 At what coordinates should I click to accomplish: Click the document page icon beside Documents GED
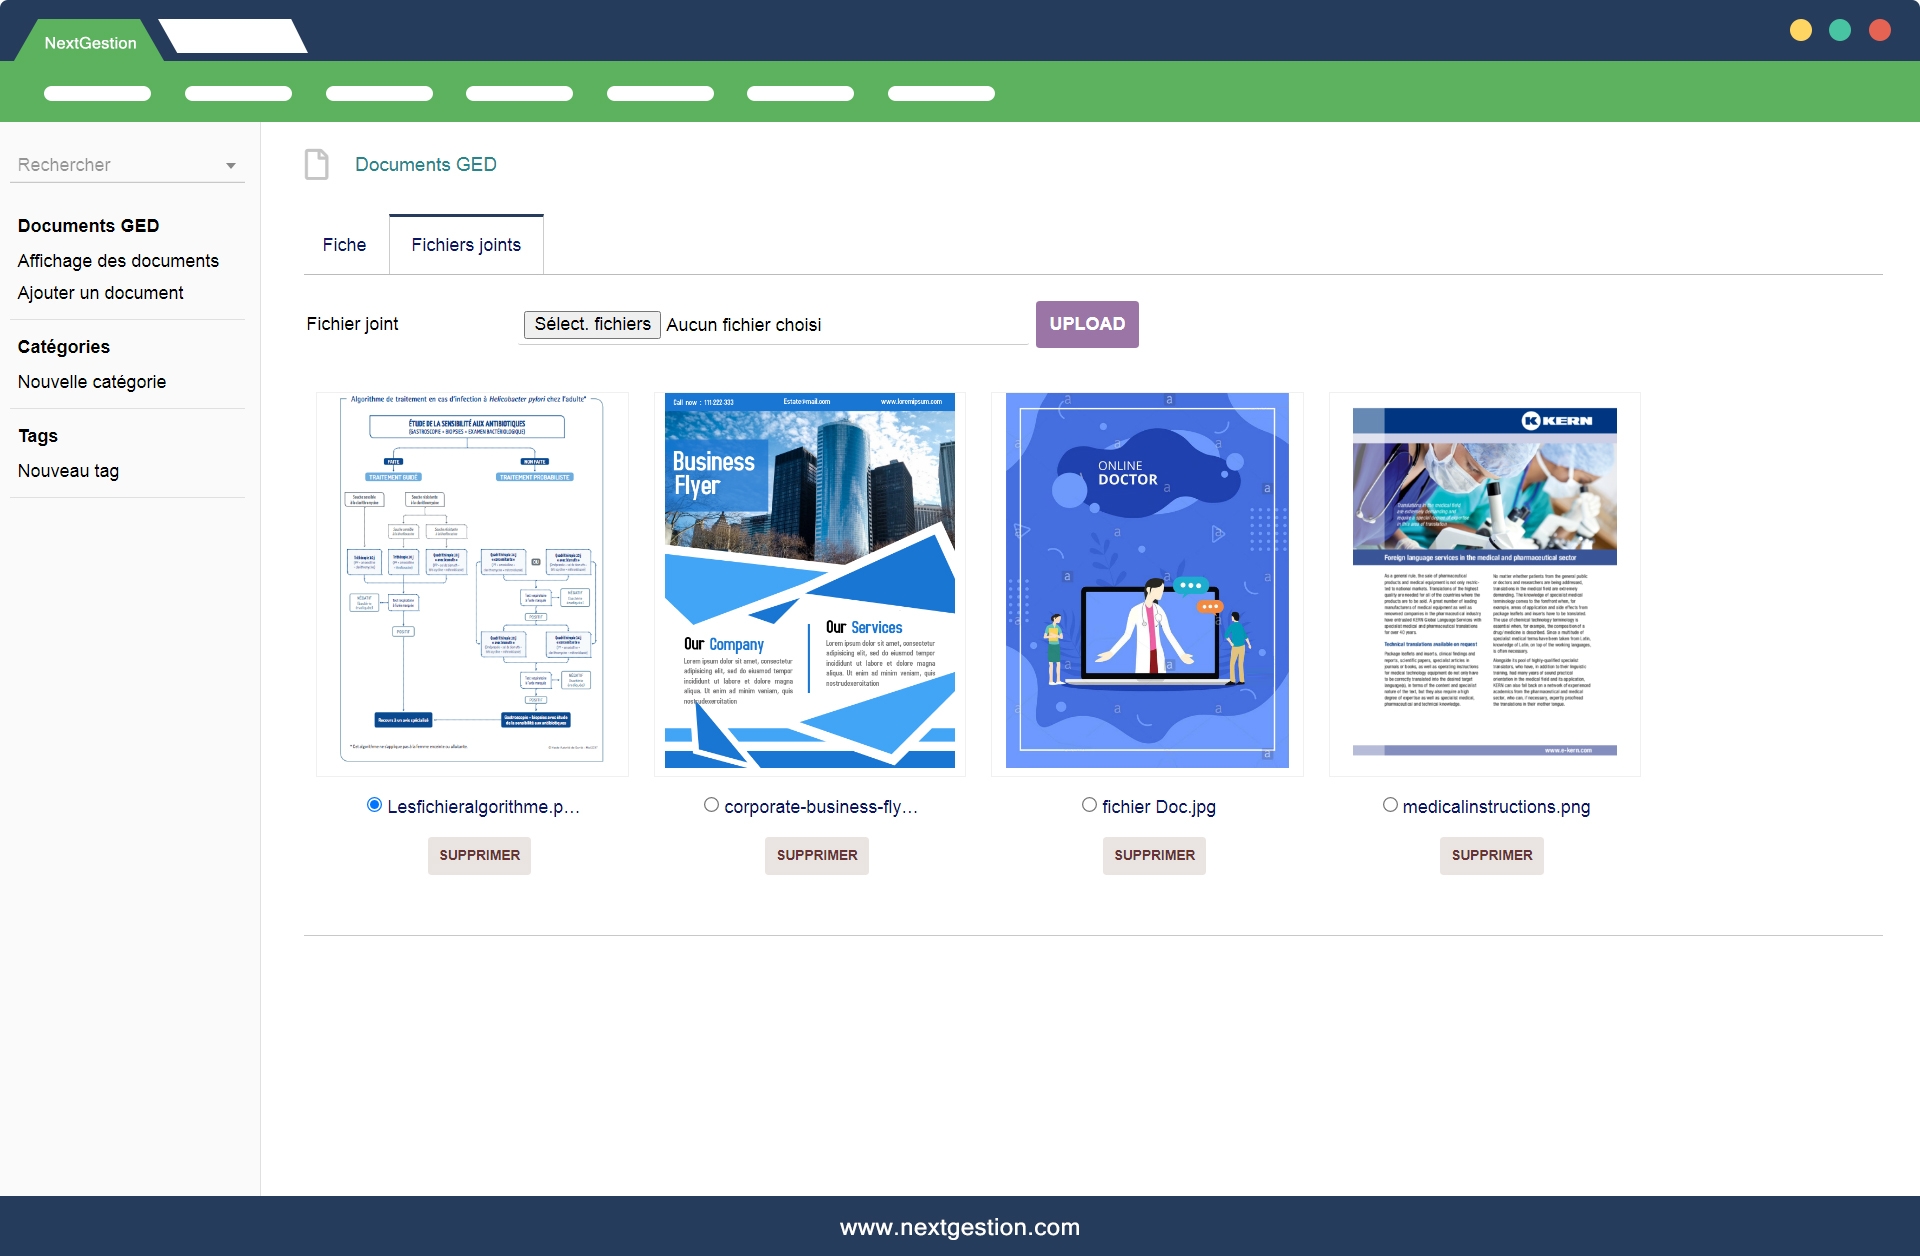(316, 164)
